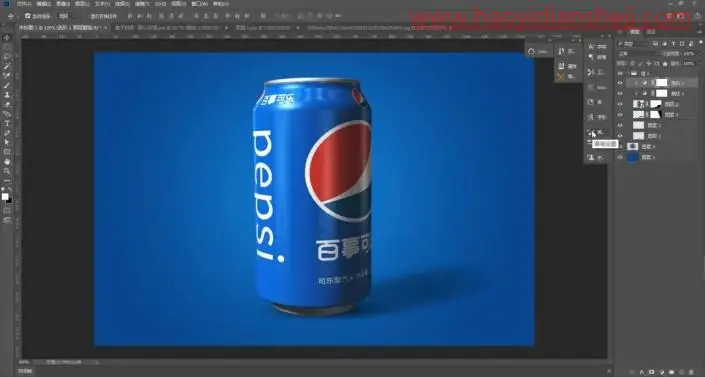
Task: Select the Rectangle shape tool
Action: tap(7, 152)
